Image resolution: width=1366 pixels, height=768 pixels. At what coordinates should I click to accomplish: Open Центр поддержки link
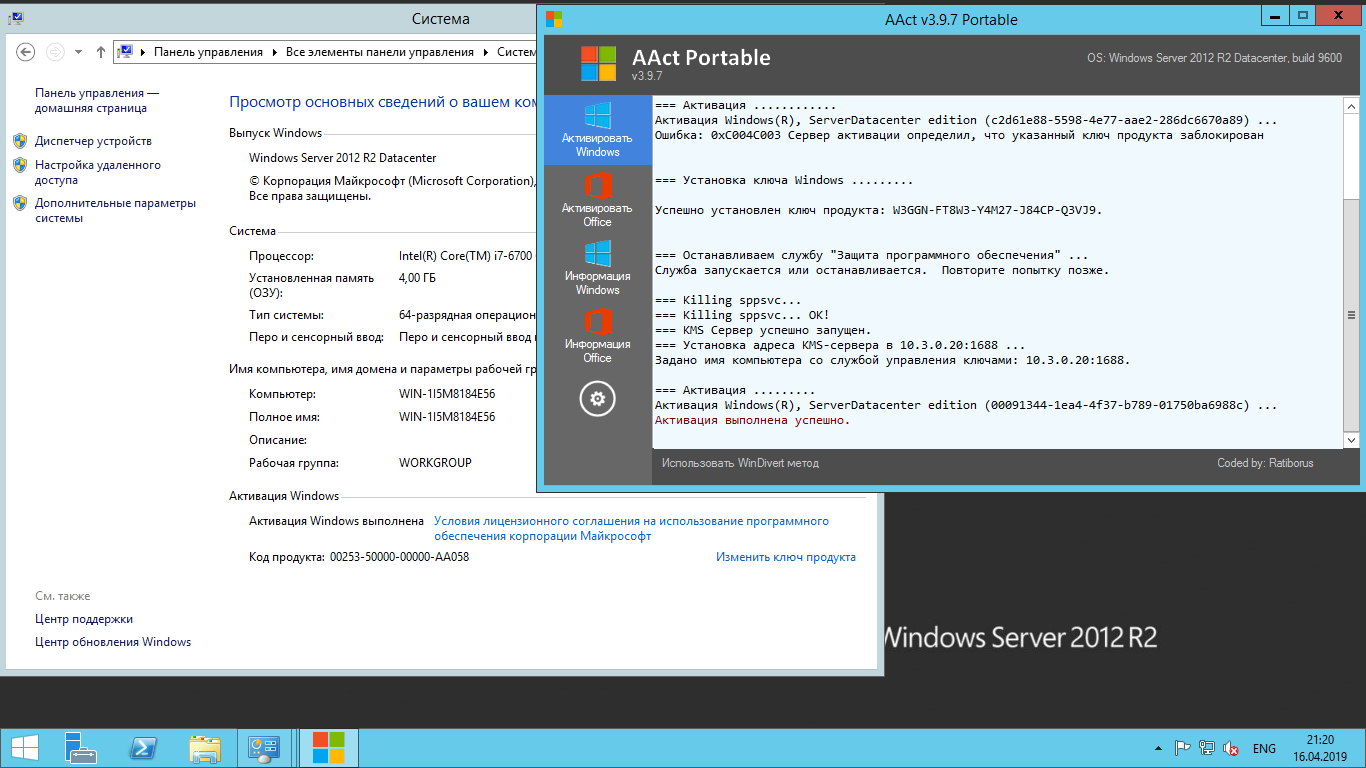point(84,619)
